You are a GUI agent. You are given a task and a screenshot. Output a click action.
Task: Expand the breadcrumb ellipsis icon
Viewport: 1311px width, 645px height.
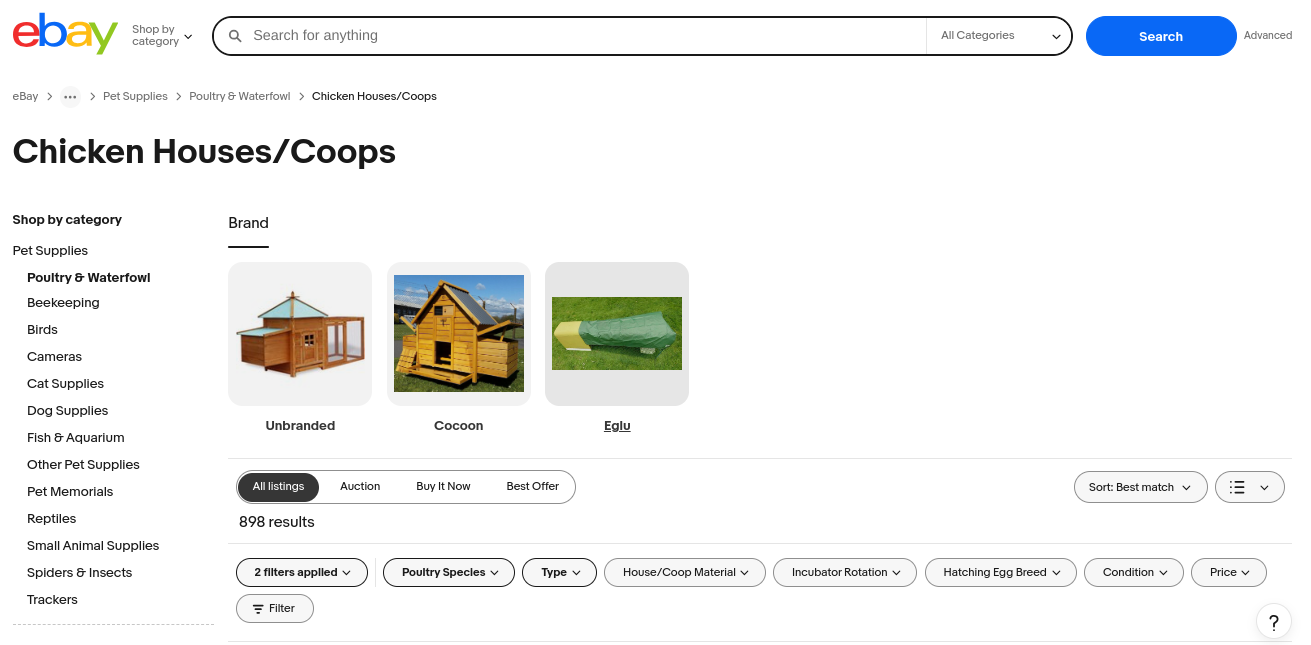(x=69, y=96)
